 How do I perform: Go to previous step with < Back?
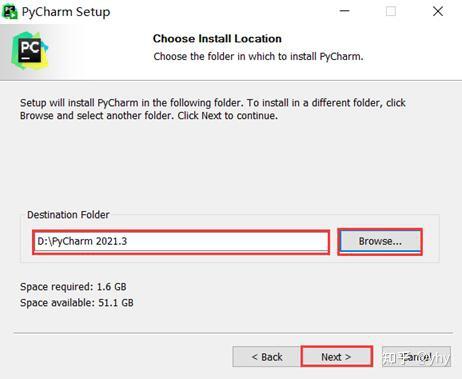click(267, 357)
